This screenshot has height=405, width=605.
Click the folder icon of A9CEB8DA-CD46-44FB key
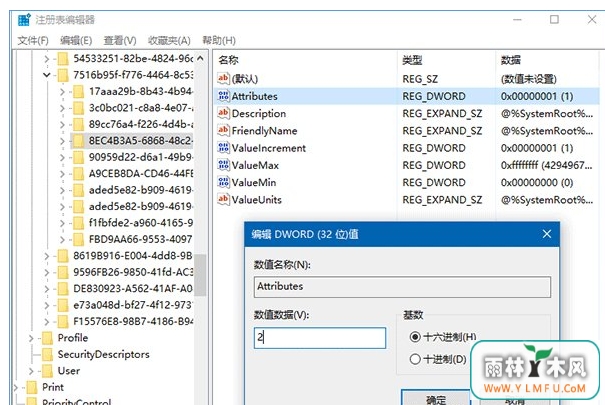pos(78,174)
